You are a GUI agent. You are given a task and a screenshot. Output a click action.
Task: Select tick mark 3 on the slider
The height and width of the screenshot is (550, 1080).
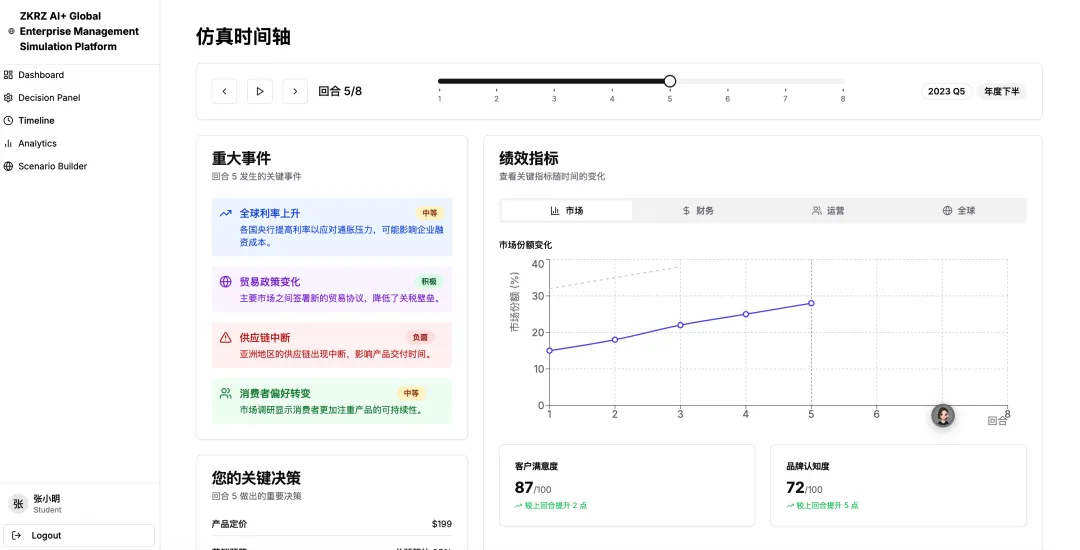click(x=554, y=98)
